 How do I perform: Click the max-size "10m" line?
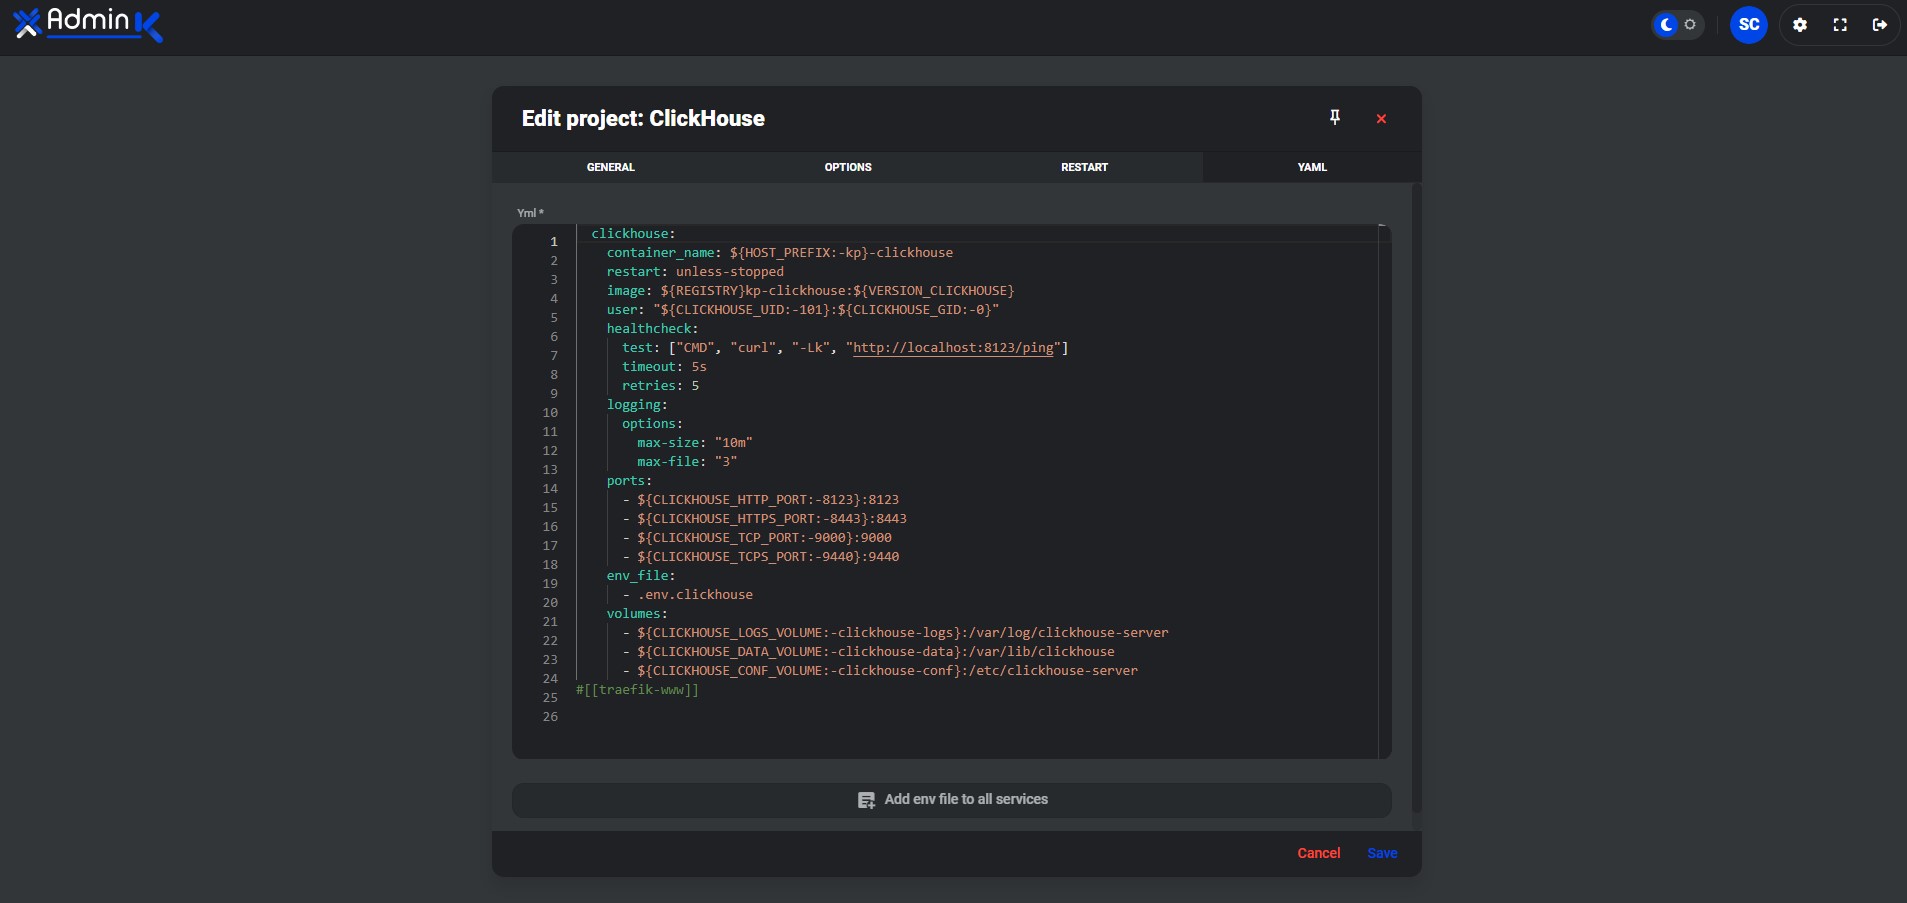(x=695, y=443)
